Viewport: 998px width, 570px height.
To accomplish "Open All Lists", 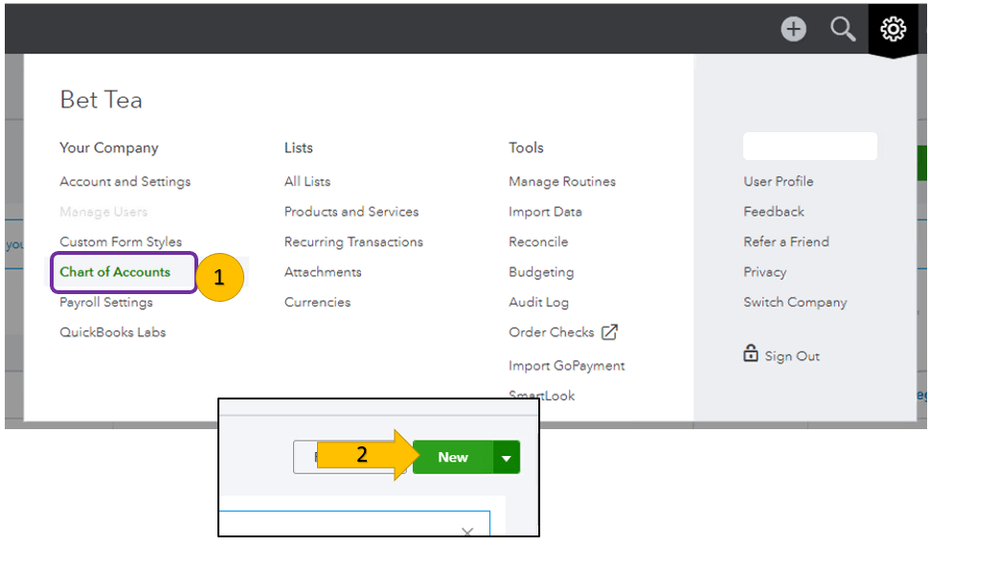I will coord(307,181).
